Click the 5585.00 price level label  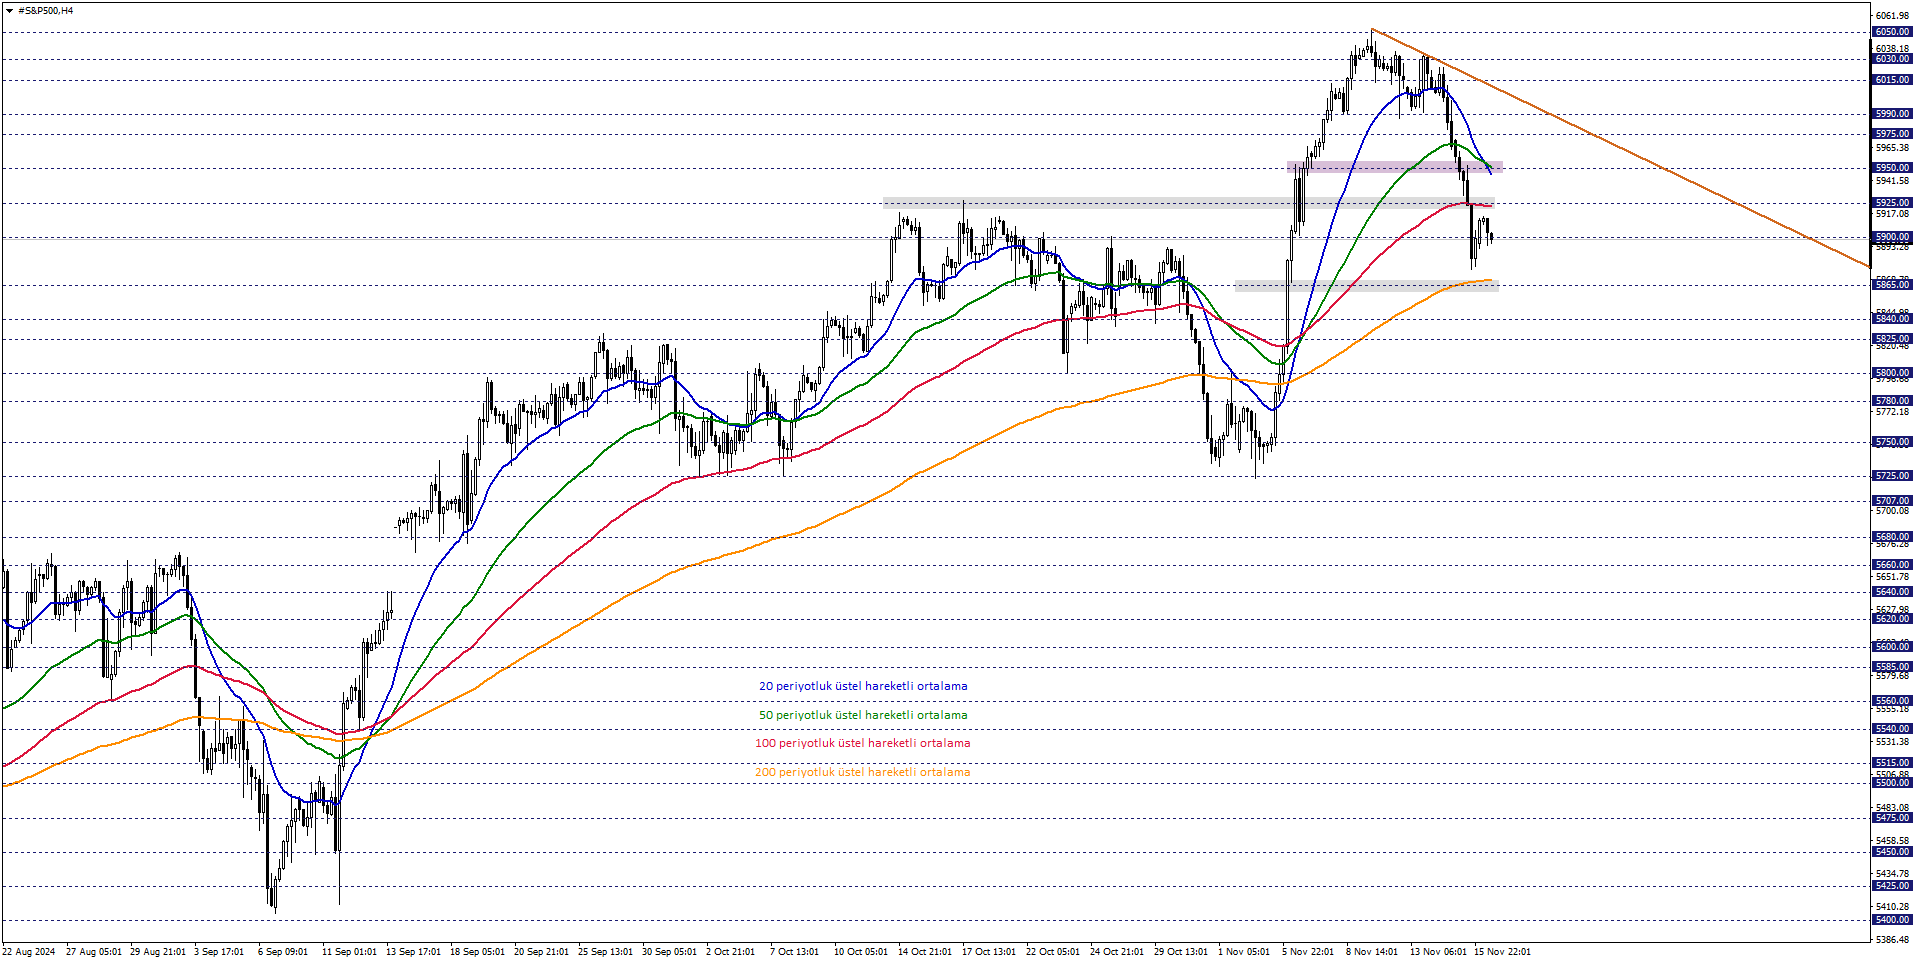coord(1892,667)
